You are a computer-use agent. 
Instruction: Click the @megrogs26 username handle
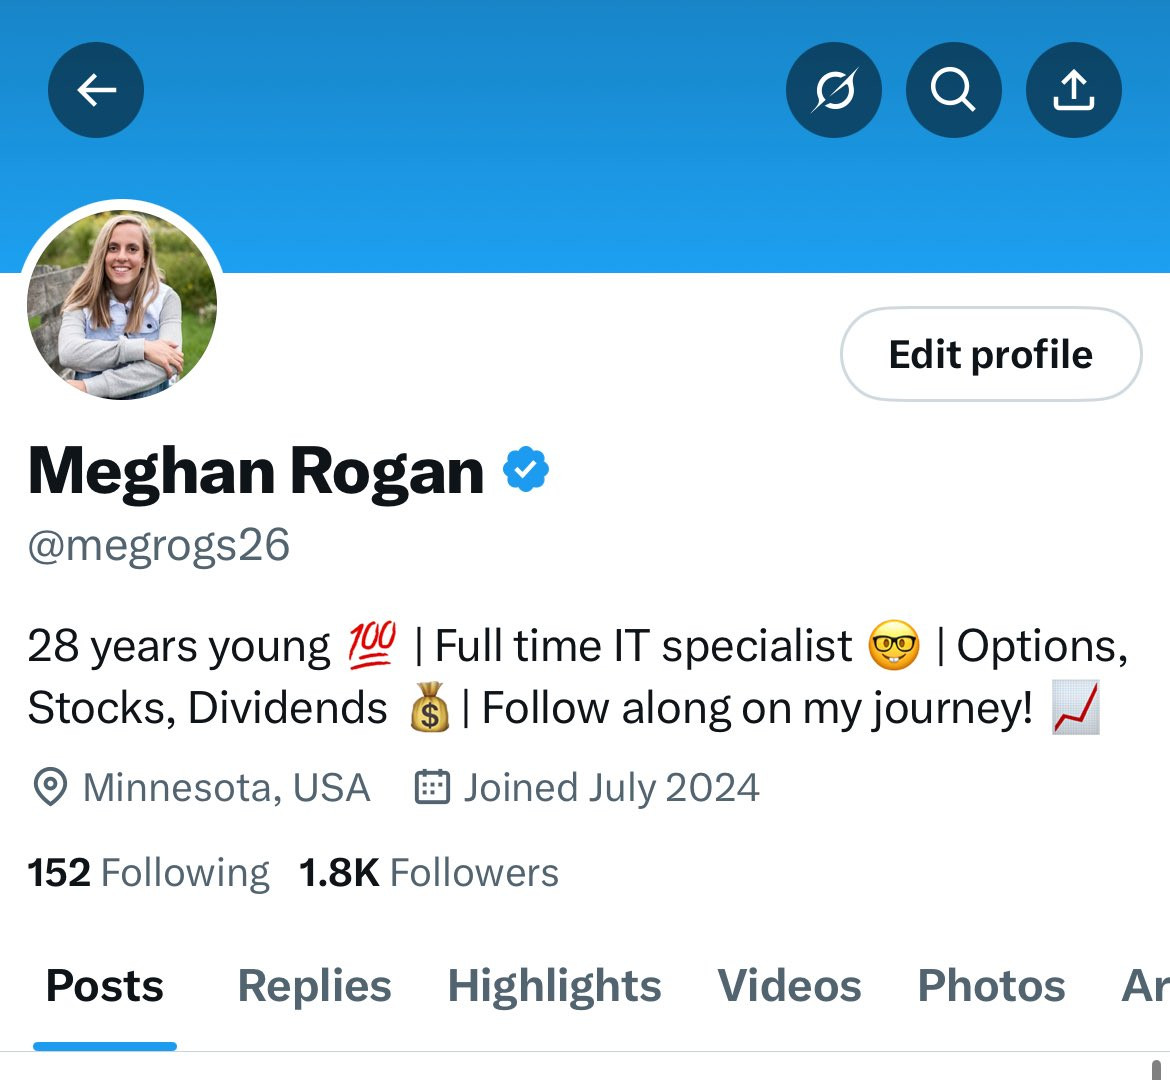pos(158,545)
